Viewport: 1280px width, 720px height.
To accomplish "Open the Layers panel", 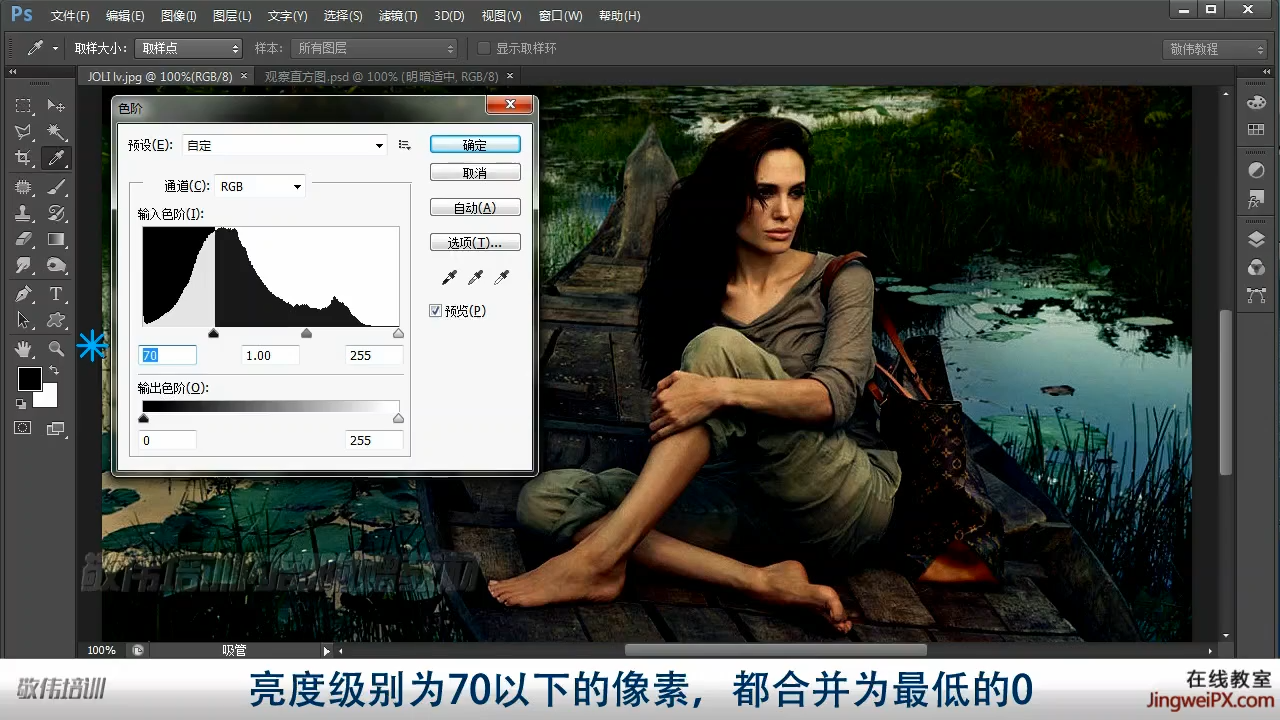I will 1256,240.
